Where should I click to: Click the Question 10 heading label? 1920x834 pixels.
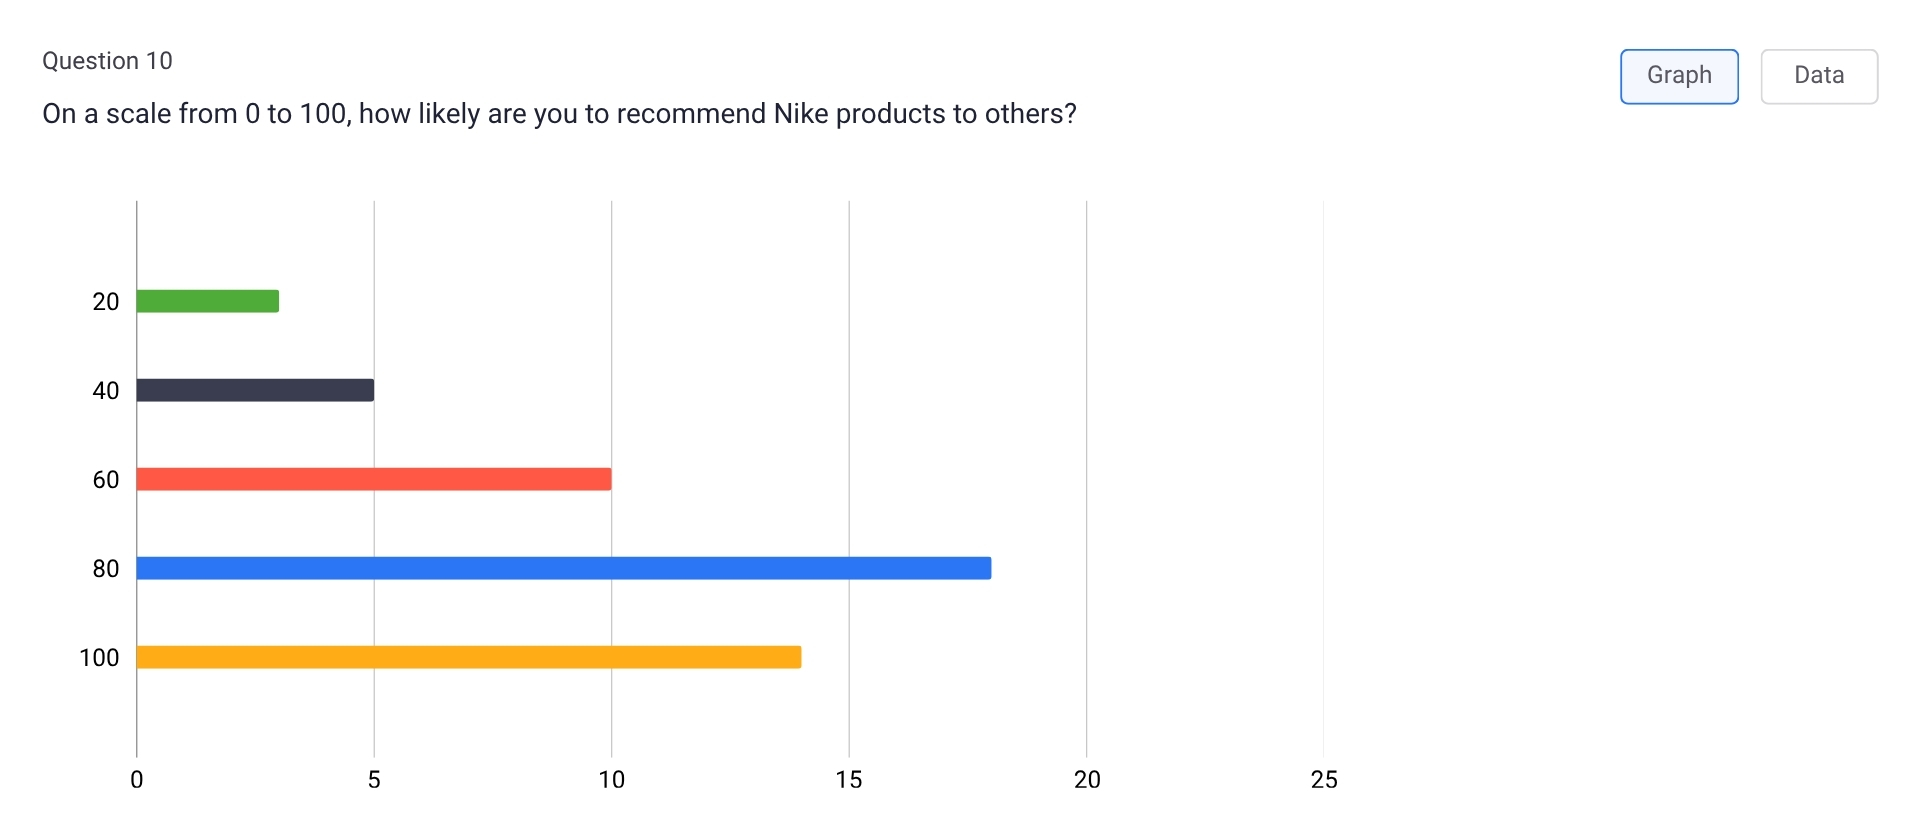(x=107, y=61)
